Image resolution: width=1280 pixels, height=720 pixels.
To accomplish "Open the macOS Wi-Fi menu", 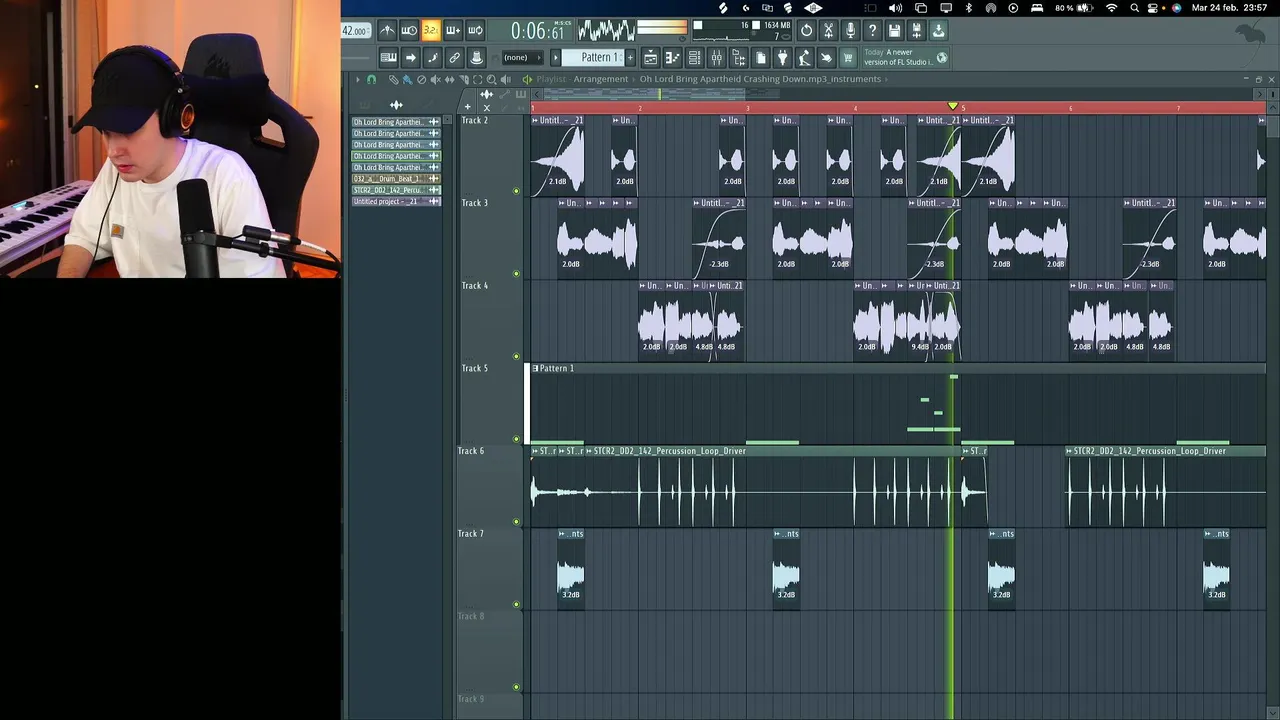I will point(1112,8).
